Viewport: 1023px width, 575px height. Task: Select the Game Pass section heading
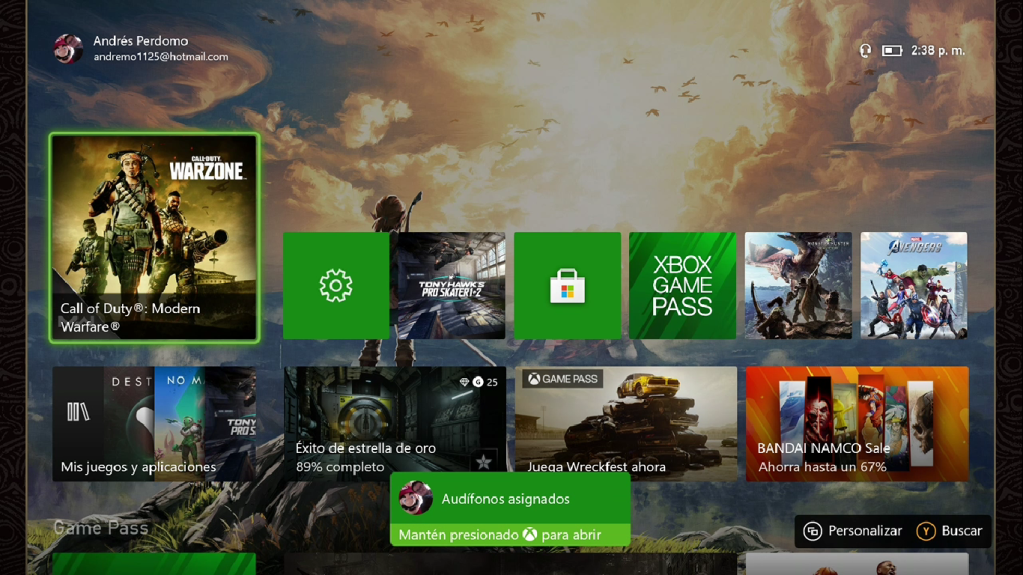pos(101,527)
